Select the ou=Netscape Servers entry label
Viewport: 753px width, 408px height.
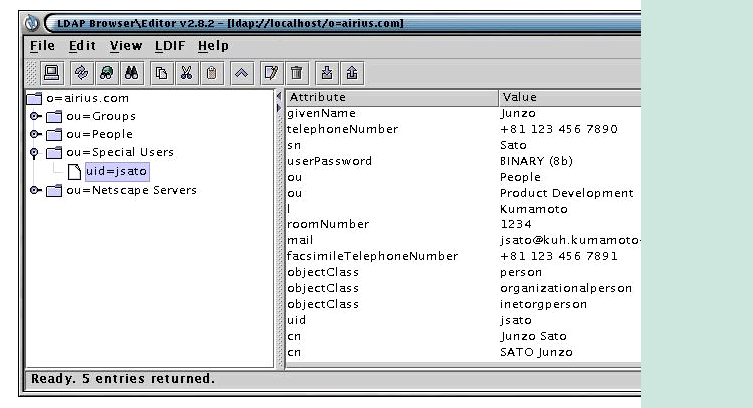pos(132,191)
